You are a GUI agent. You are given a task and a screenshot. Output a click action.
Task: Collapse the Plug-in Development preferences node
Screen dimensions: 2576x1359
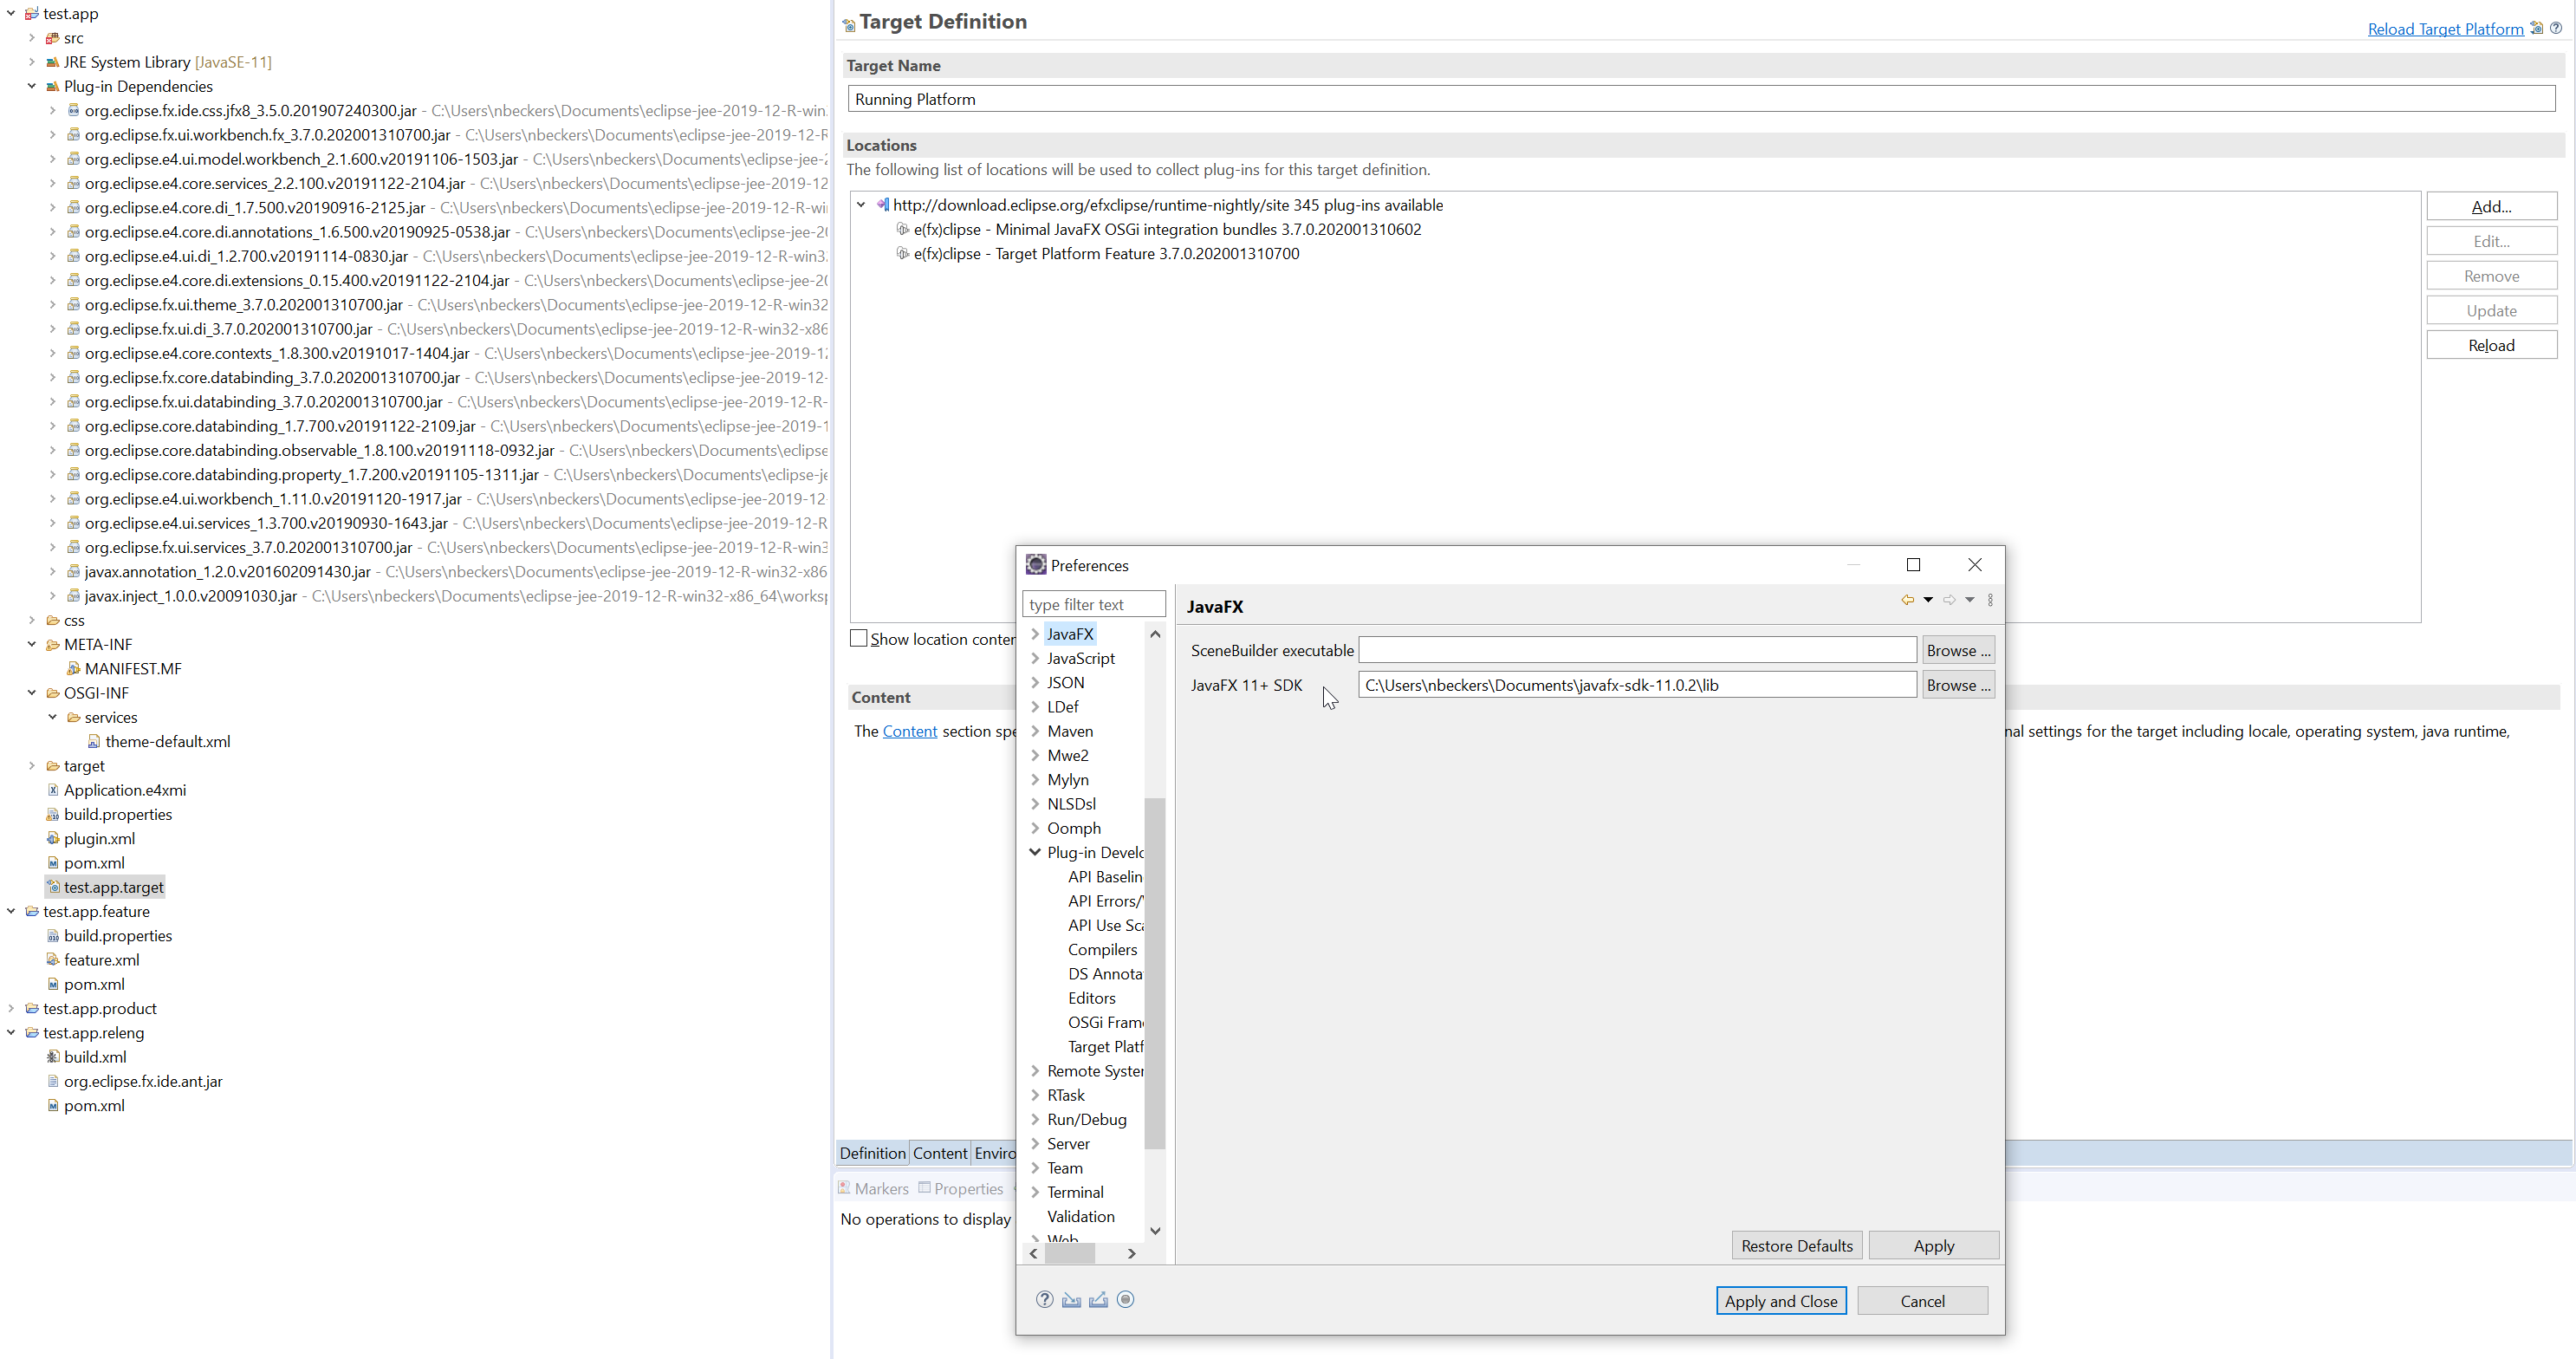pyautogui.click(x=1035, y=852)
